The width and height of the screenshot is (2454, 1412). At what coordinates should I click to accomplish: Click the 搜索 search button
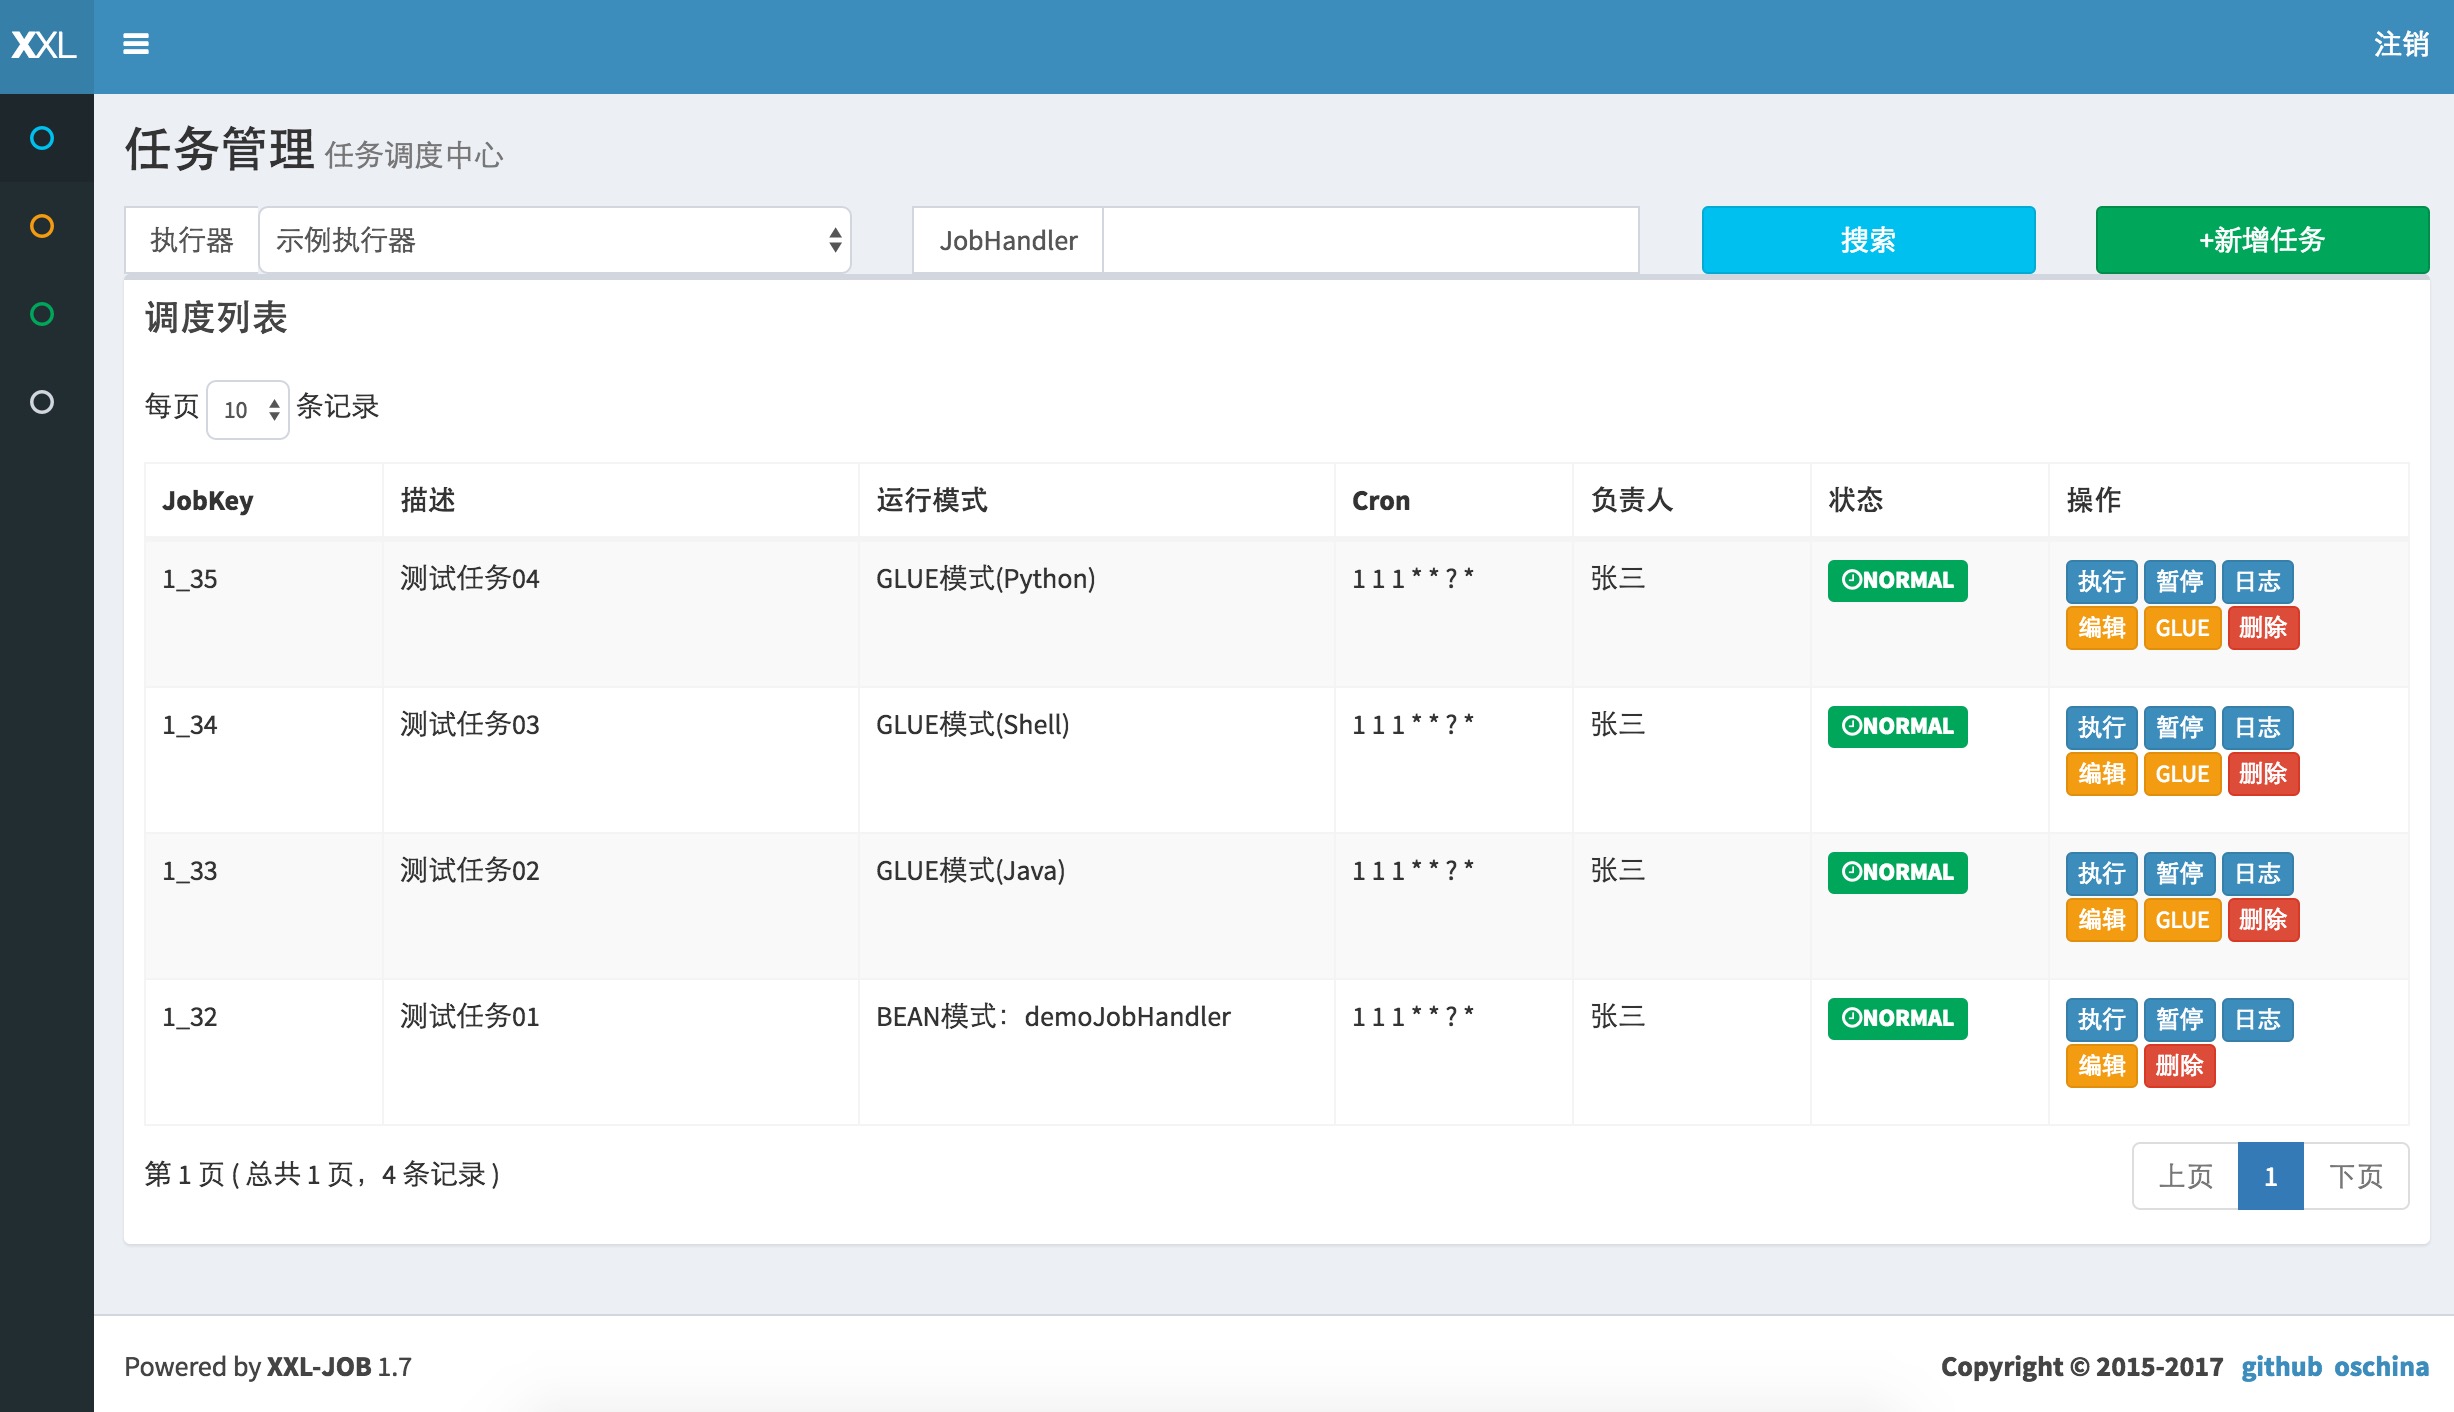(1866, 239)
